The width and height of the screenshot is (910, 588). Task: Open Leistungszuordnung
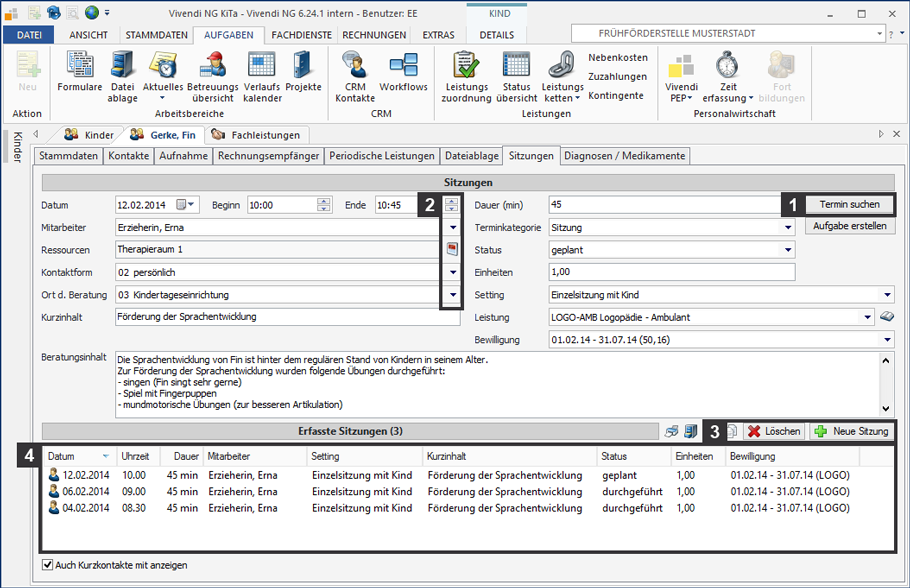tap(467, 77)
